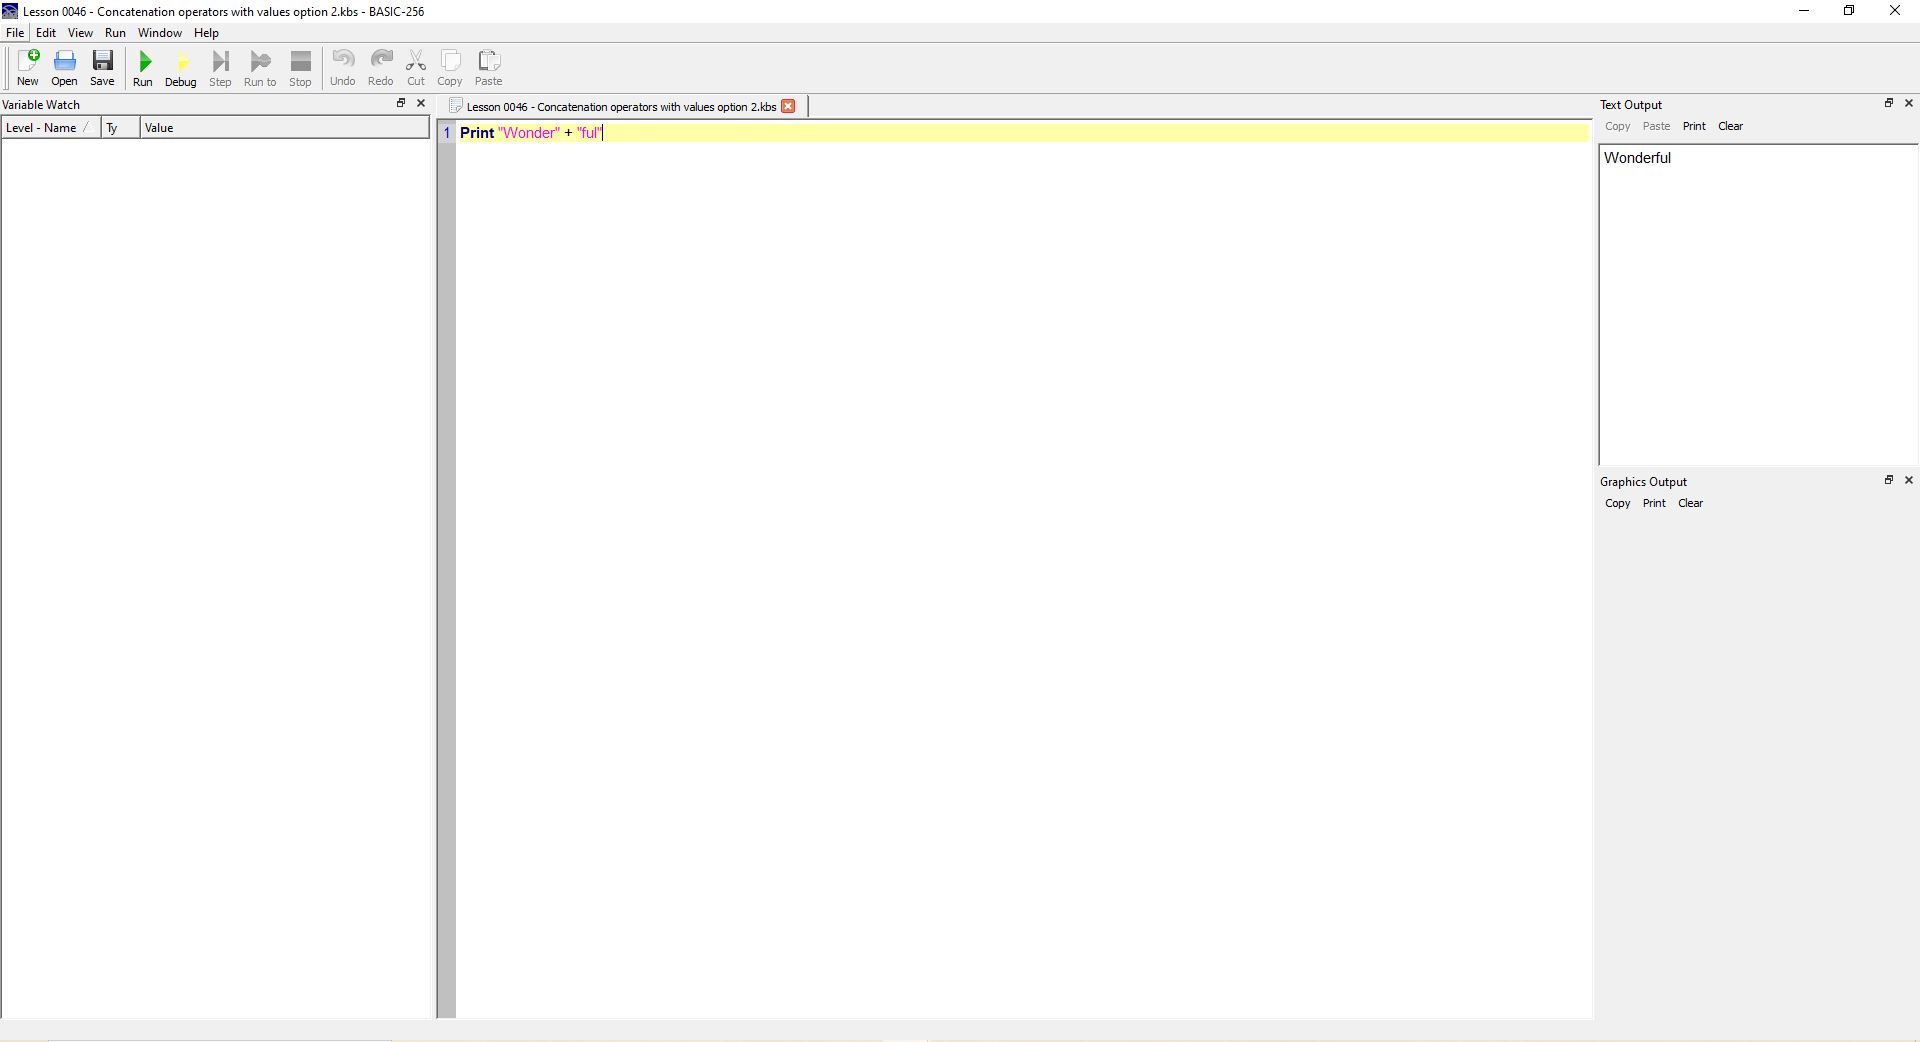This screenshot has height=1042, width=1920.
Task: Close the Lesson 0046 file tab
Action: point(788,106)
